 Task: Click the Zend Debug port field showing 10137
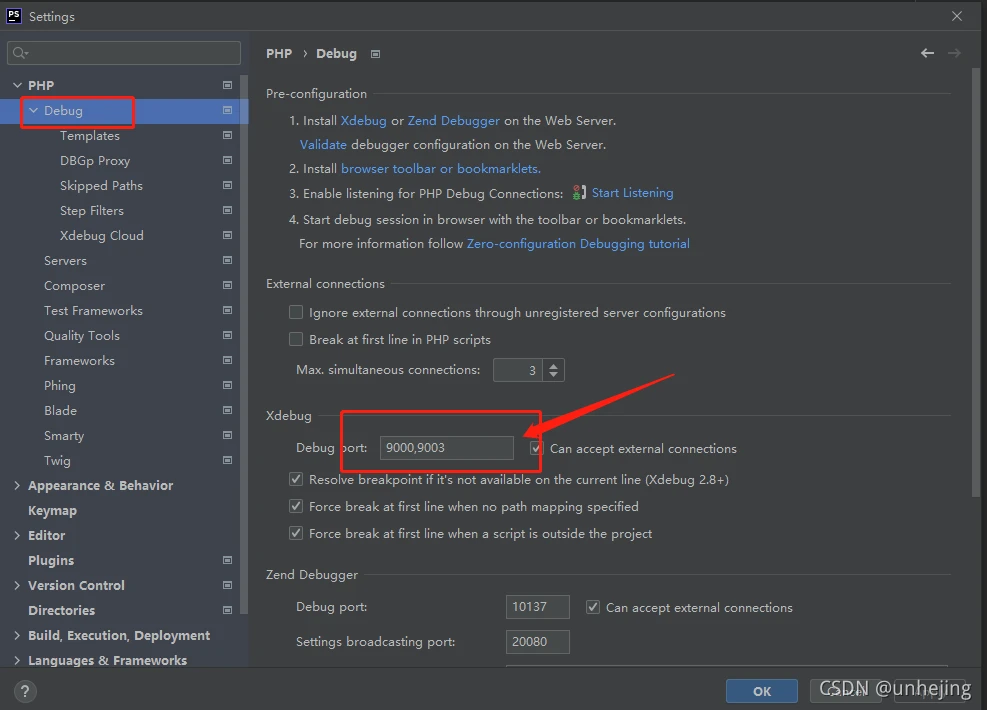click(538, 607)
